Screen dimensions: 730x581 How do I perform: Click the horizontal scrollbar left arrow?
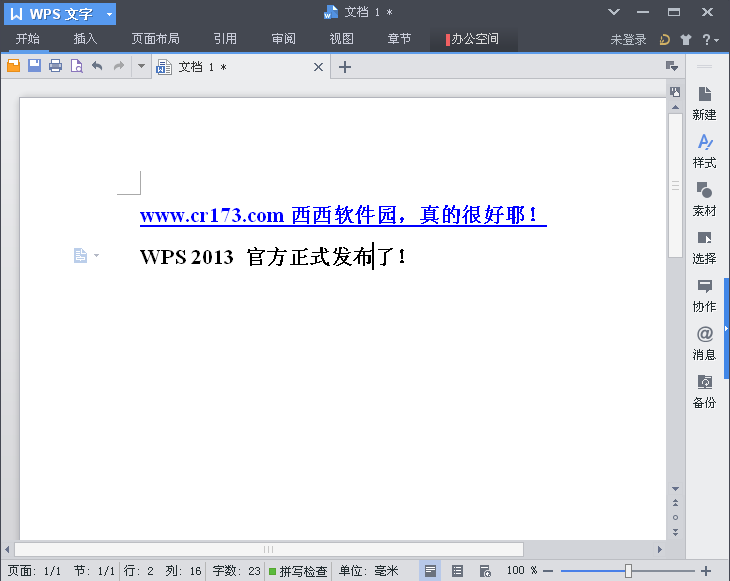(x=7, y=549)
